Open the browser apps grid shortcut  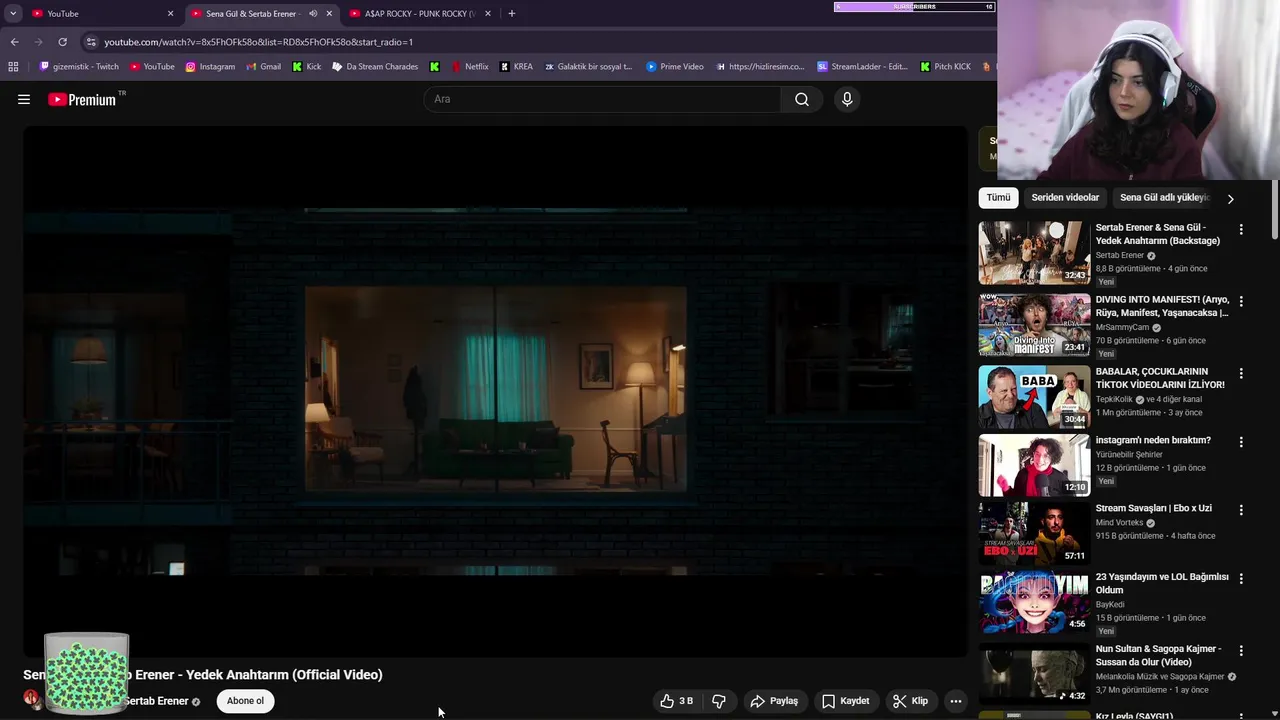point(13,67)
